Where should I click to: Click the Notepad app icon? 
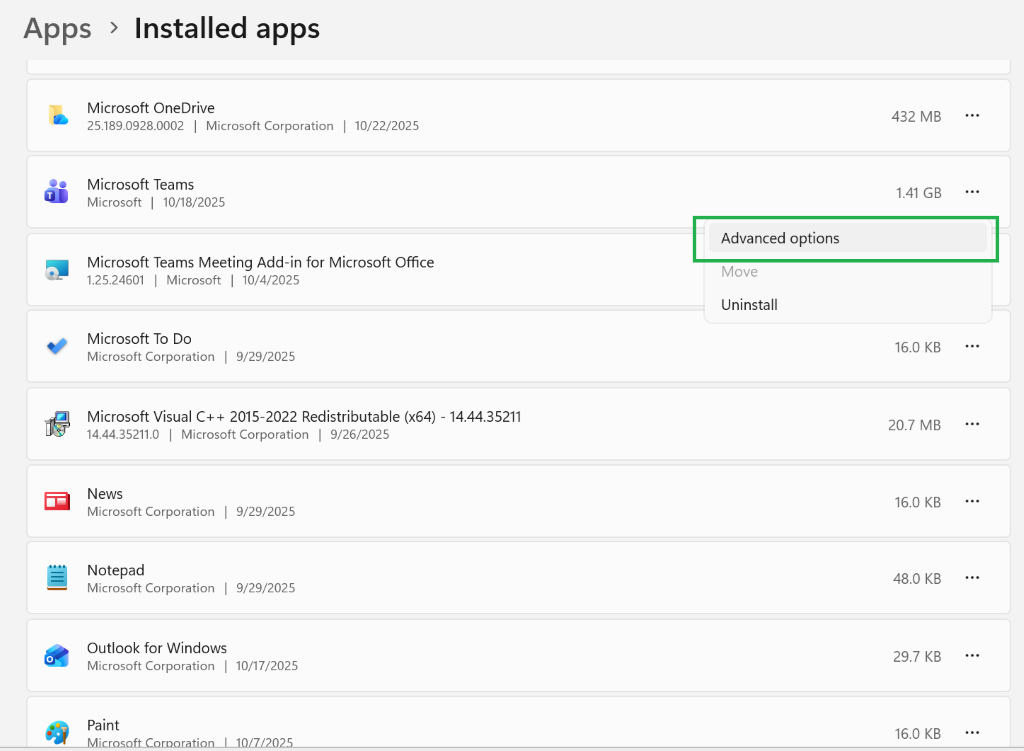[x=57, y=578]
